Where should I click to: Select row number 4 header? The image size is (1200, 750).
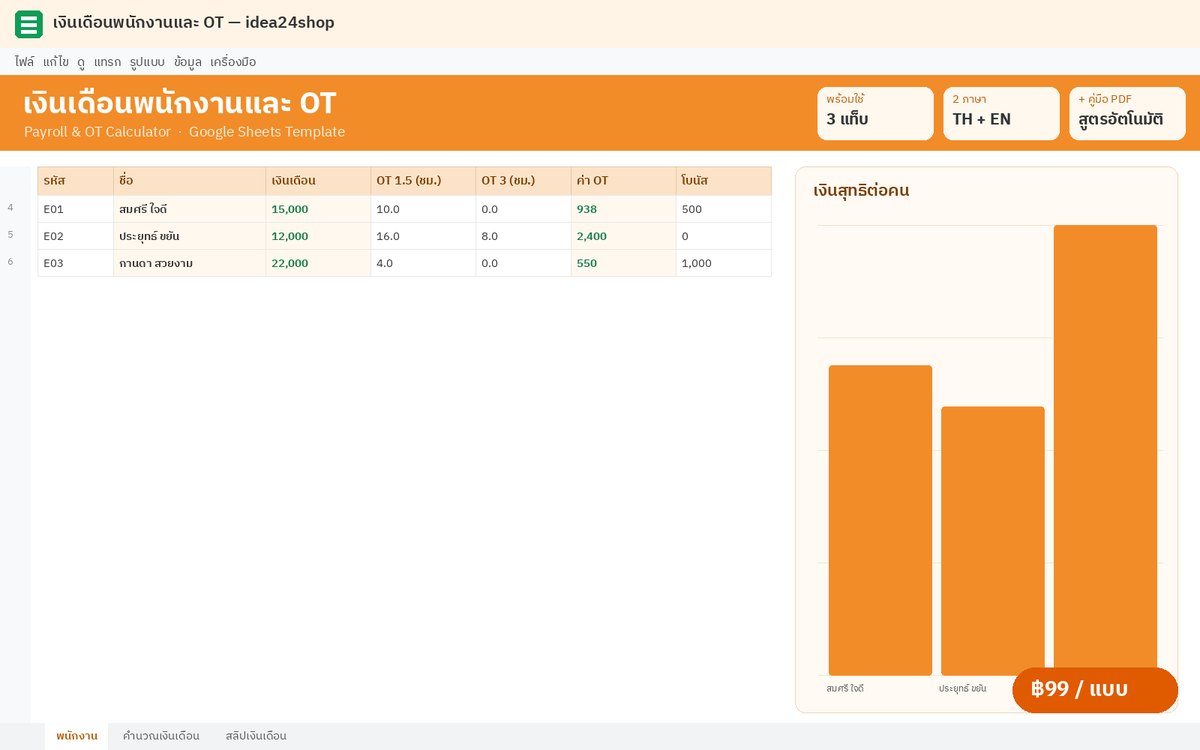[x=11, y=208]
